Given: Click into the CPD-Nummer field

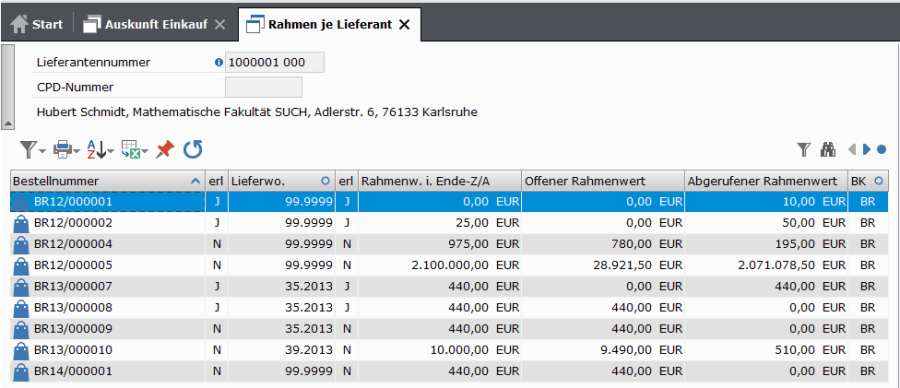Looking at the screenshot, I should pyautogui.click(x=263, y=87).
